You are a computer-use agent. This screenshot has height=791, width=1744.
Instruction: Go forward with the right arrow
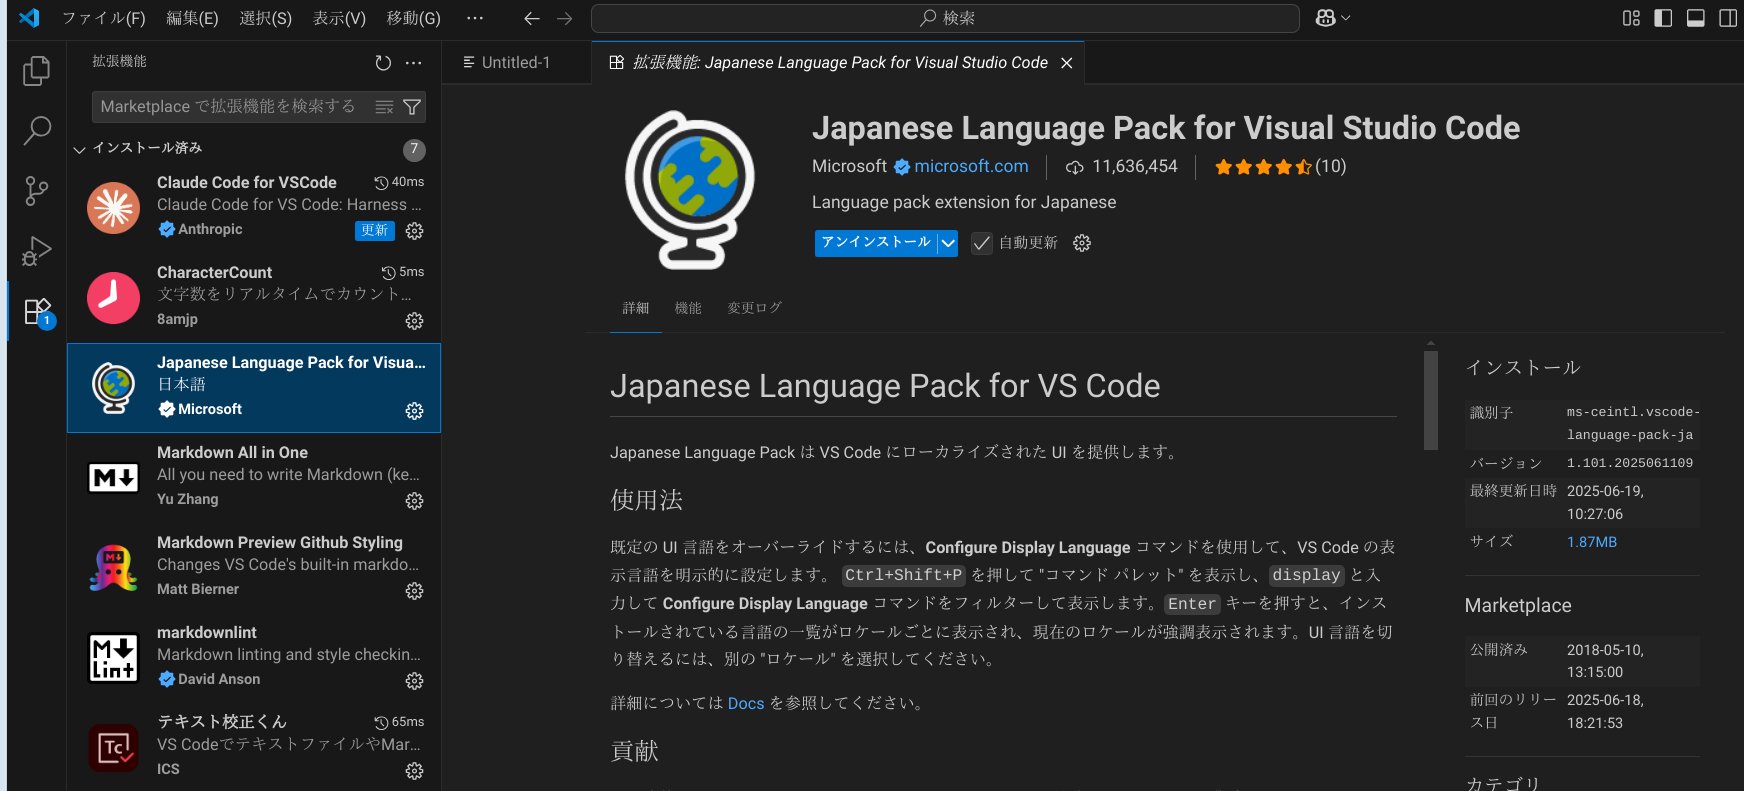coord(565,18)
